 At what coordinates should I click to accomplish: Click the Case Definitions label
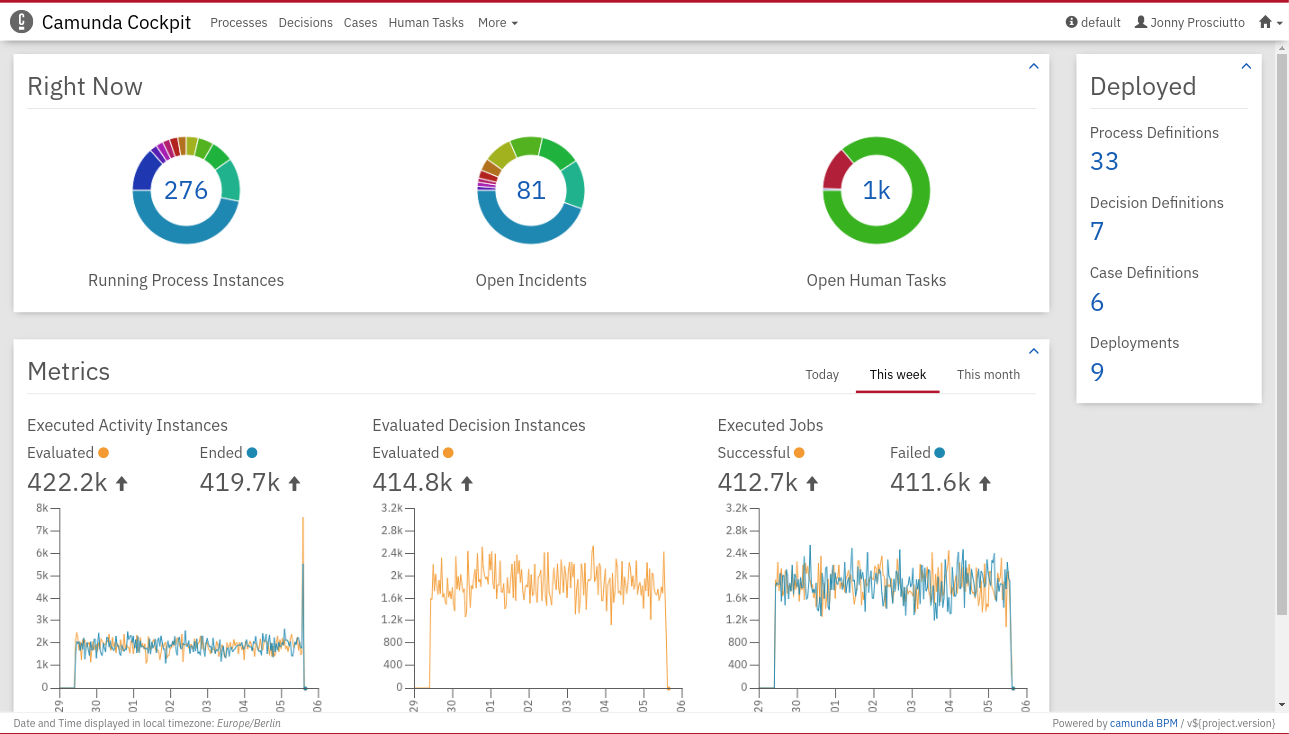click(1144, 272)
